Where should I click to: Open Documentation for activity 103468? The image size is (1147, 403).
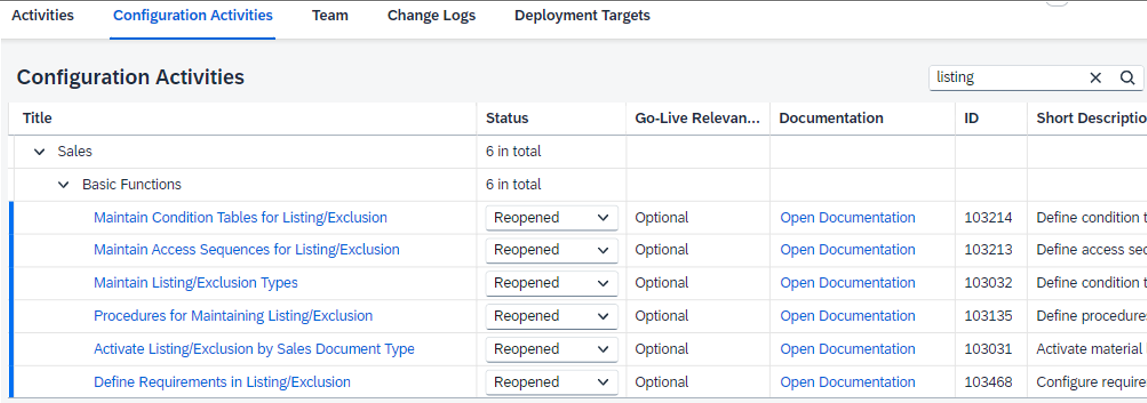coord(848,382)
